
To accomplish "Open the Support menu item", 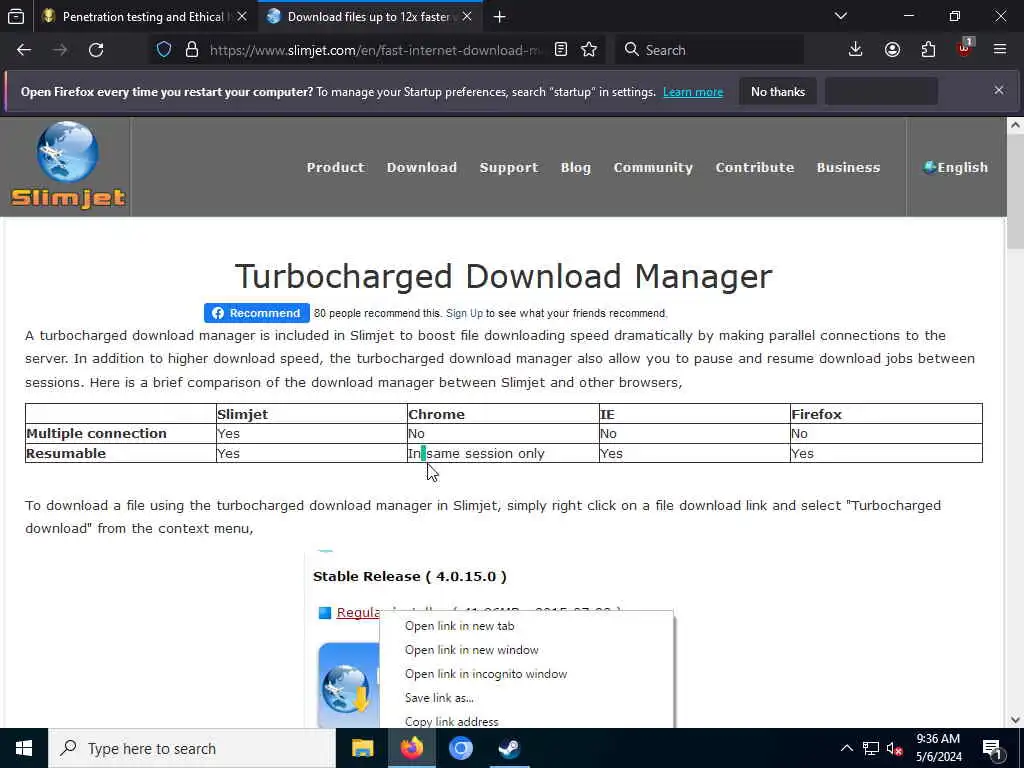I will [509, 167].
